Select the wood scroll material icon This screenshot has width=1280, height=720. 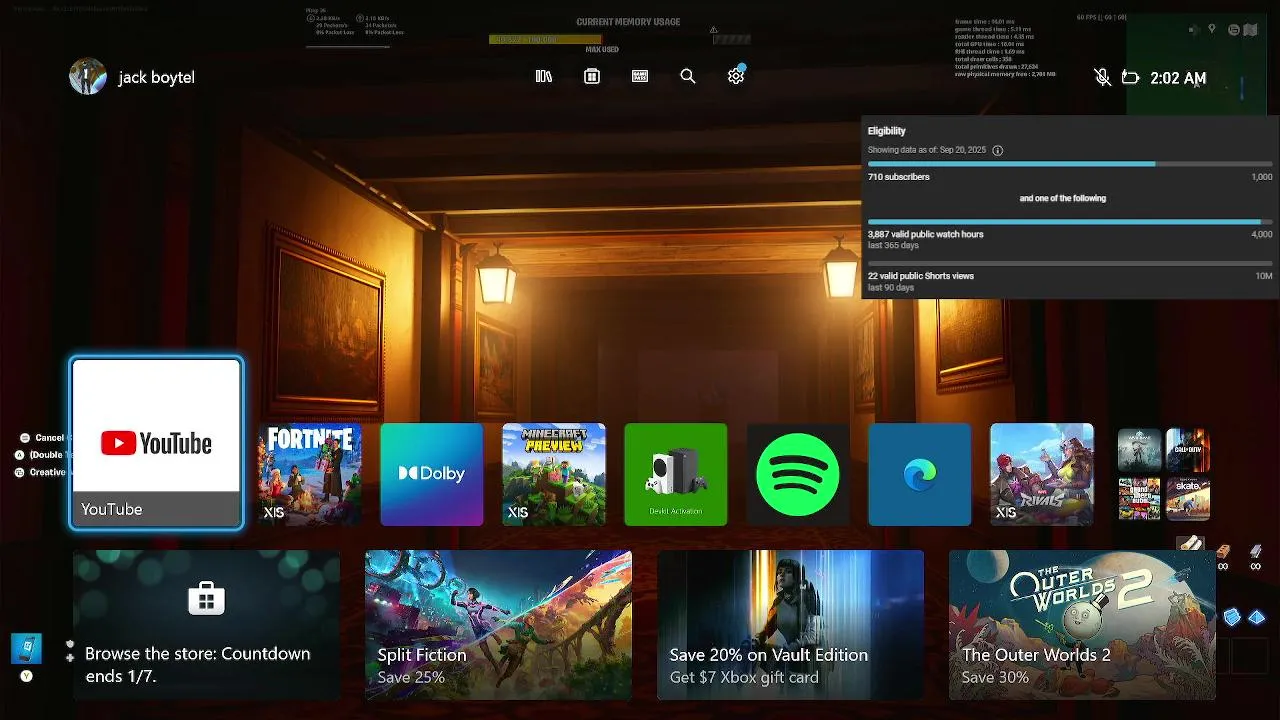tap(1190, 544)
